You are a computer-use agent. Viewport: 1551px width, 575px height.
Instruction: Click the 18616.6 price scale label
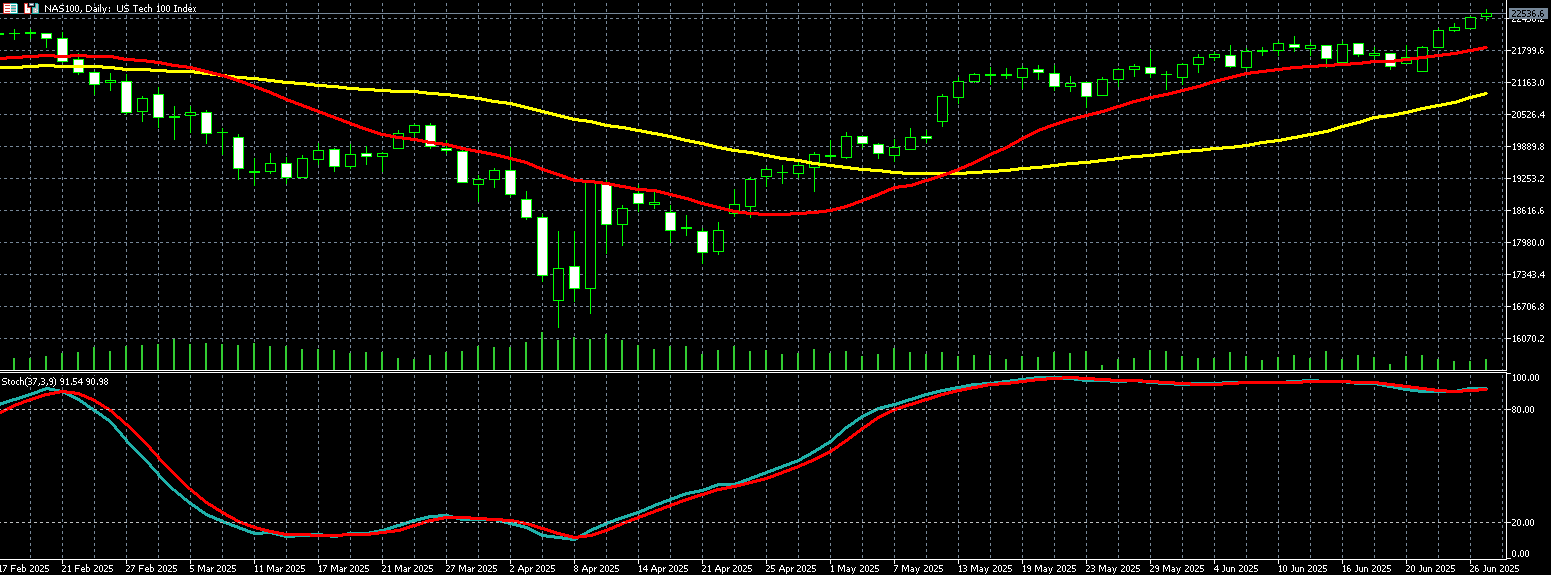point(1528,211)
